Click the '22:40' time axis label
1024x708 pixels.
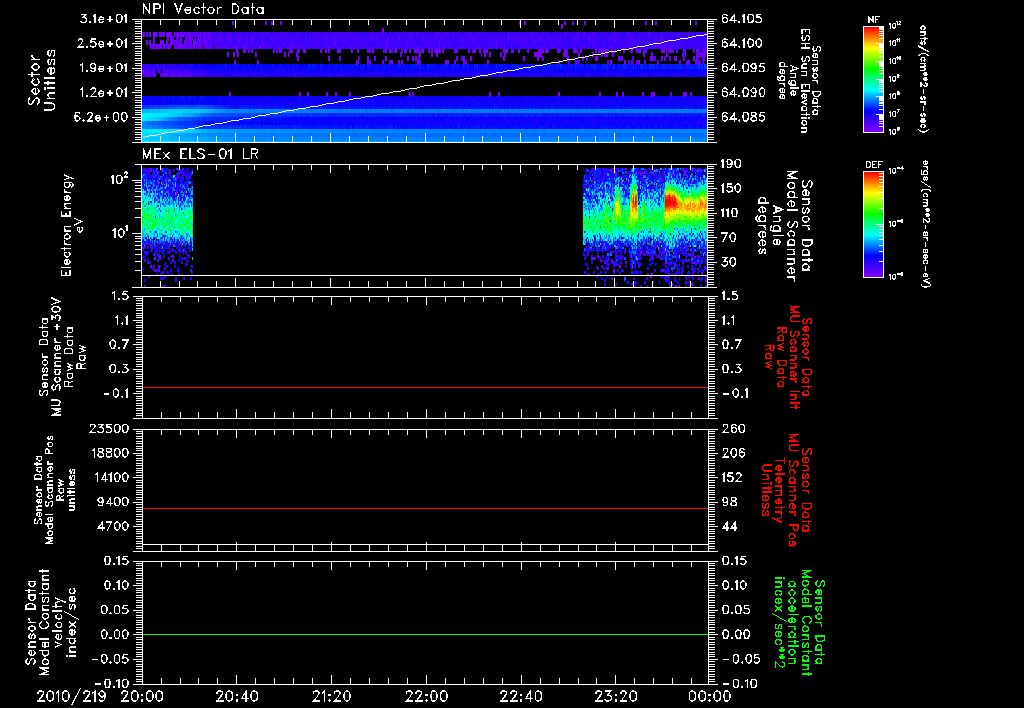point(520,696)
